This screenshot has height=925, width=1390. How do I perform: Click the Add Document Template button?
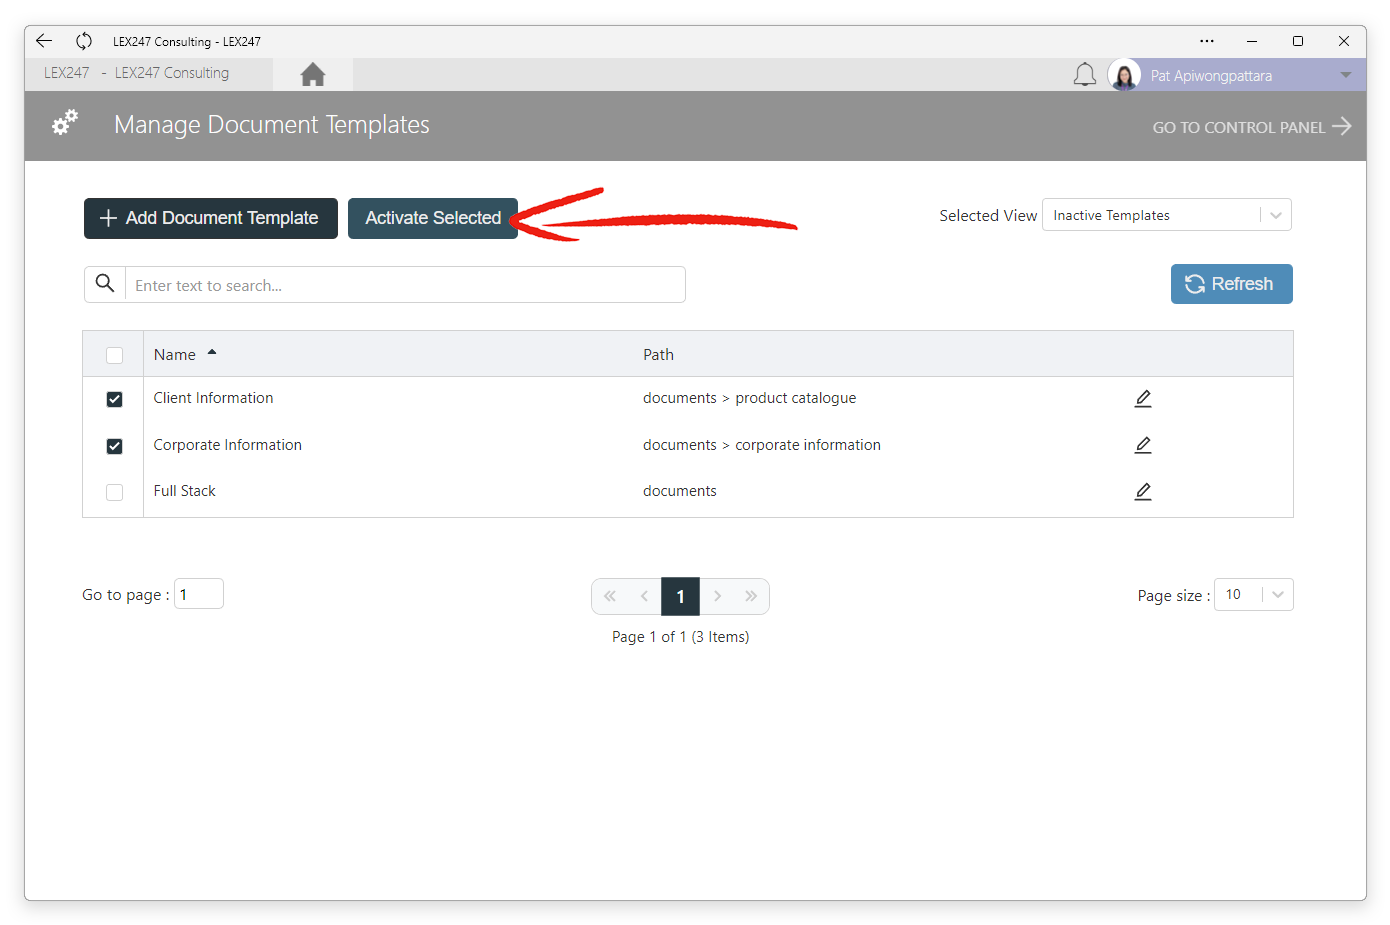pos(211,218)
